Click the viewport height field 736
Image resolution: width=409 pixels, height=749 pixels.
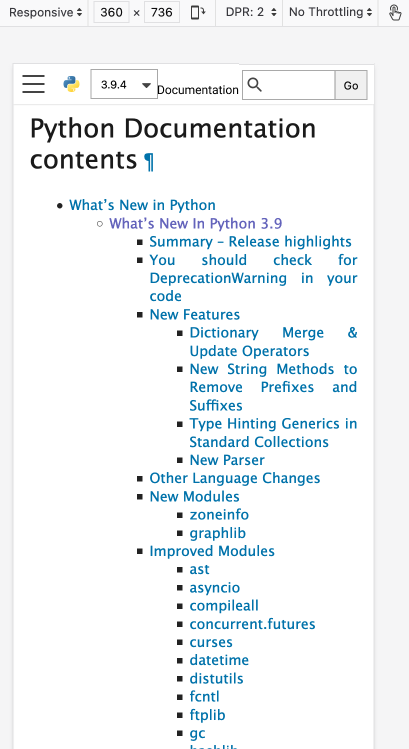(x=161, y=12)
